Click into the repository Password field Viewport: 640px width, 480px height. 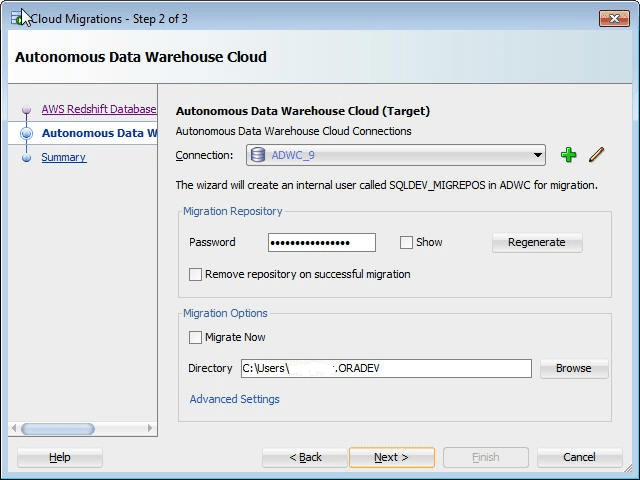[x=322, y=242]
